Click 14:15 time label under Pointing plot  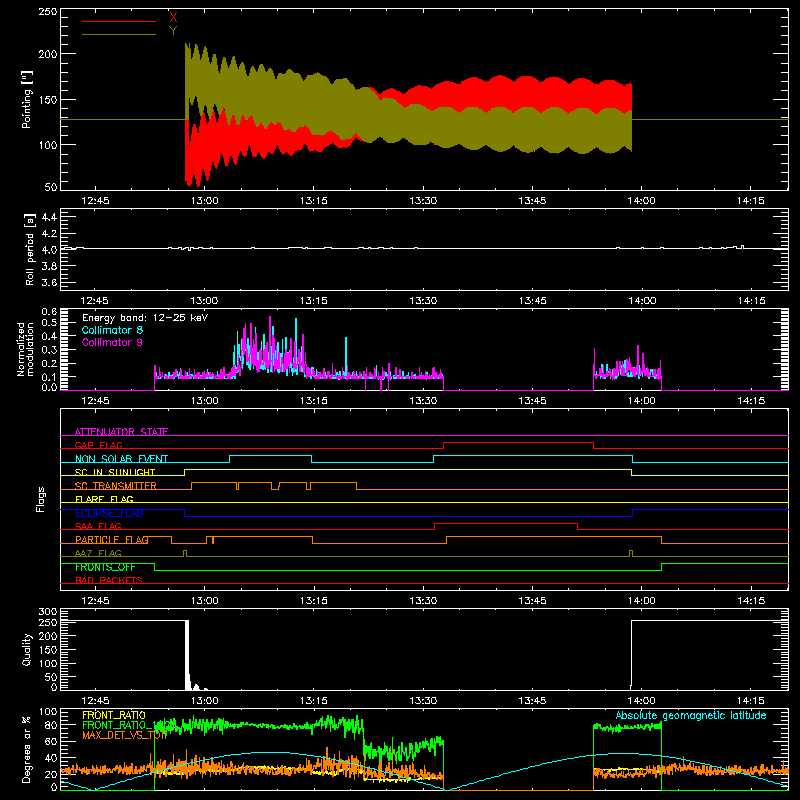751,201
